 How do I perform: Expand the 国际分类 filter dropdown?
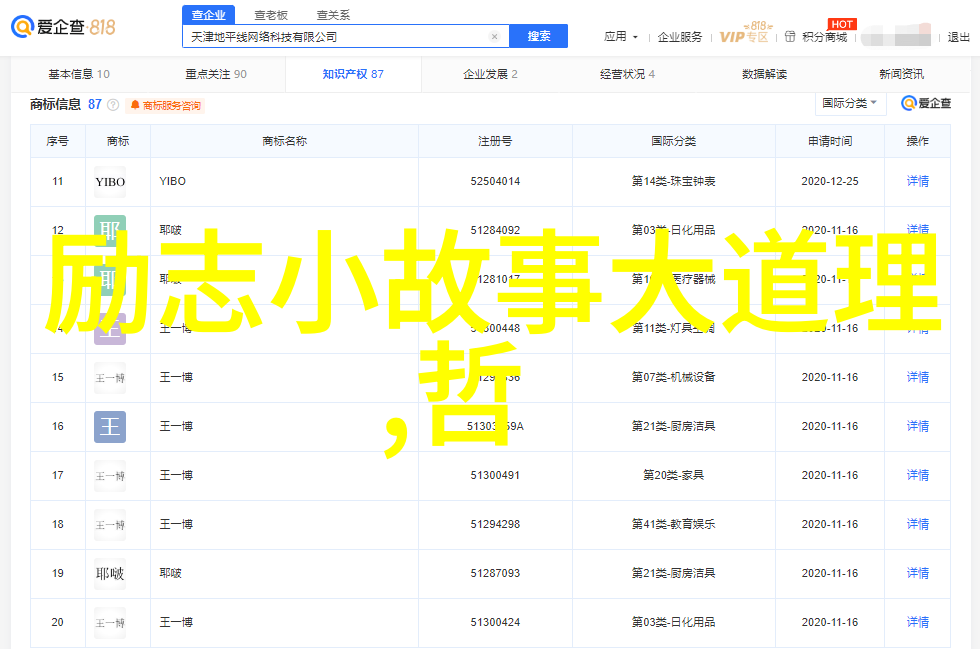click(851, 103)
